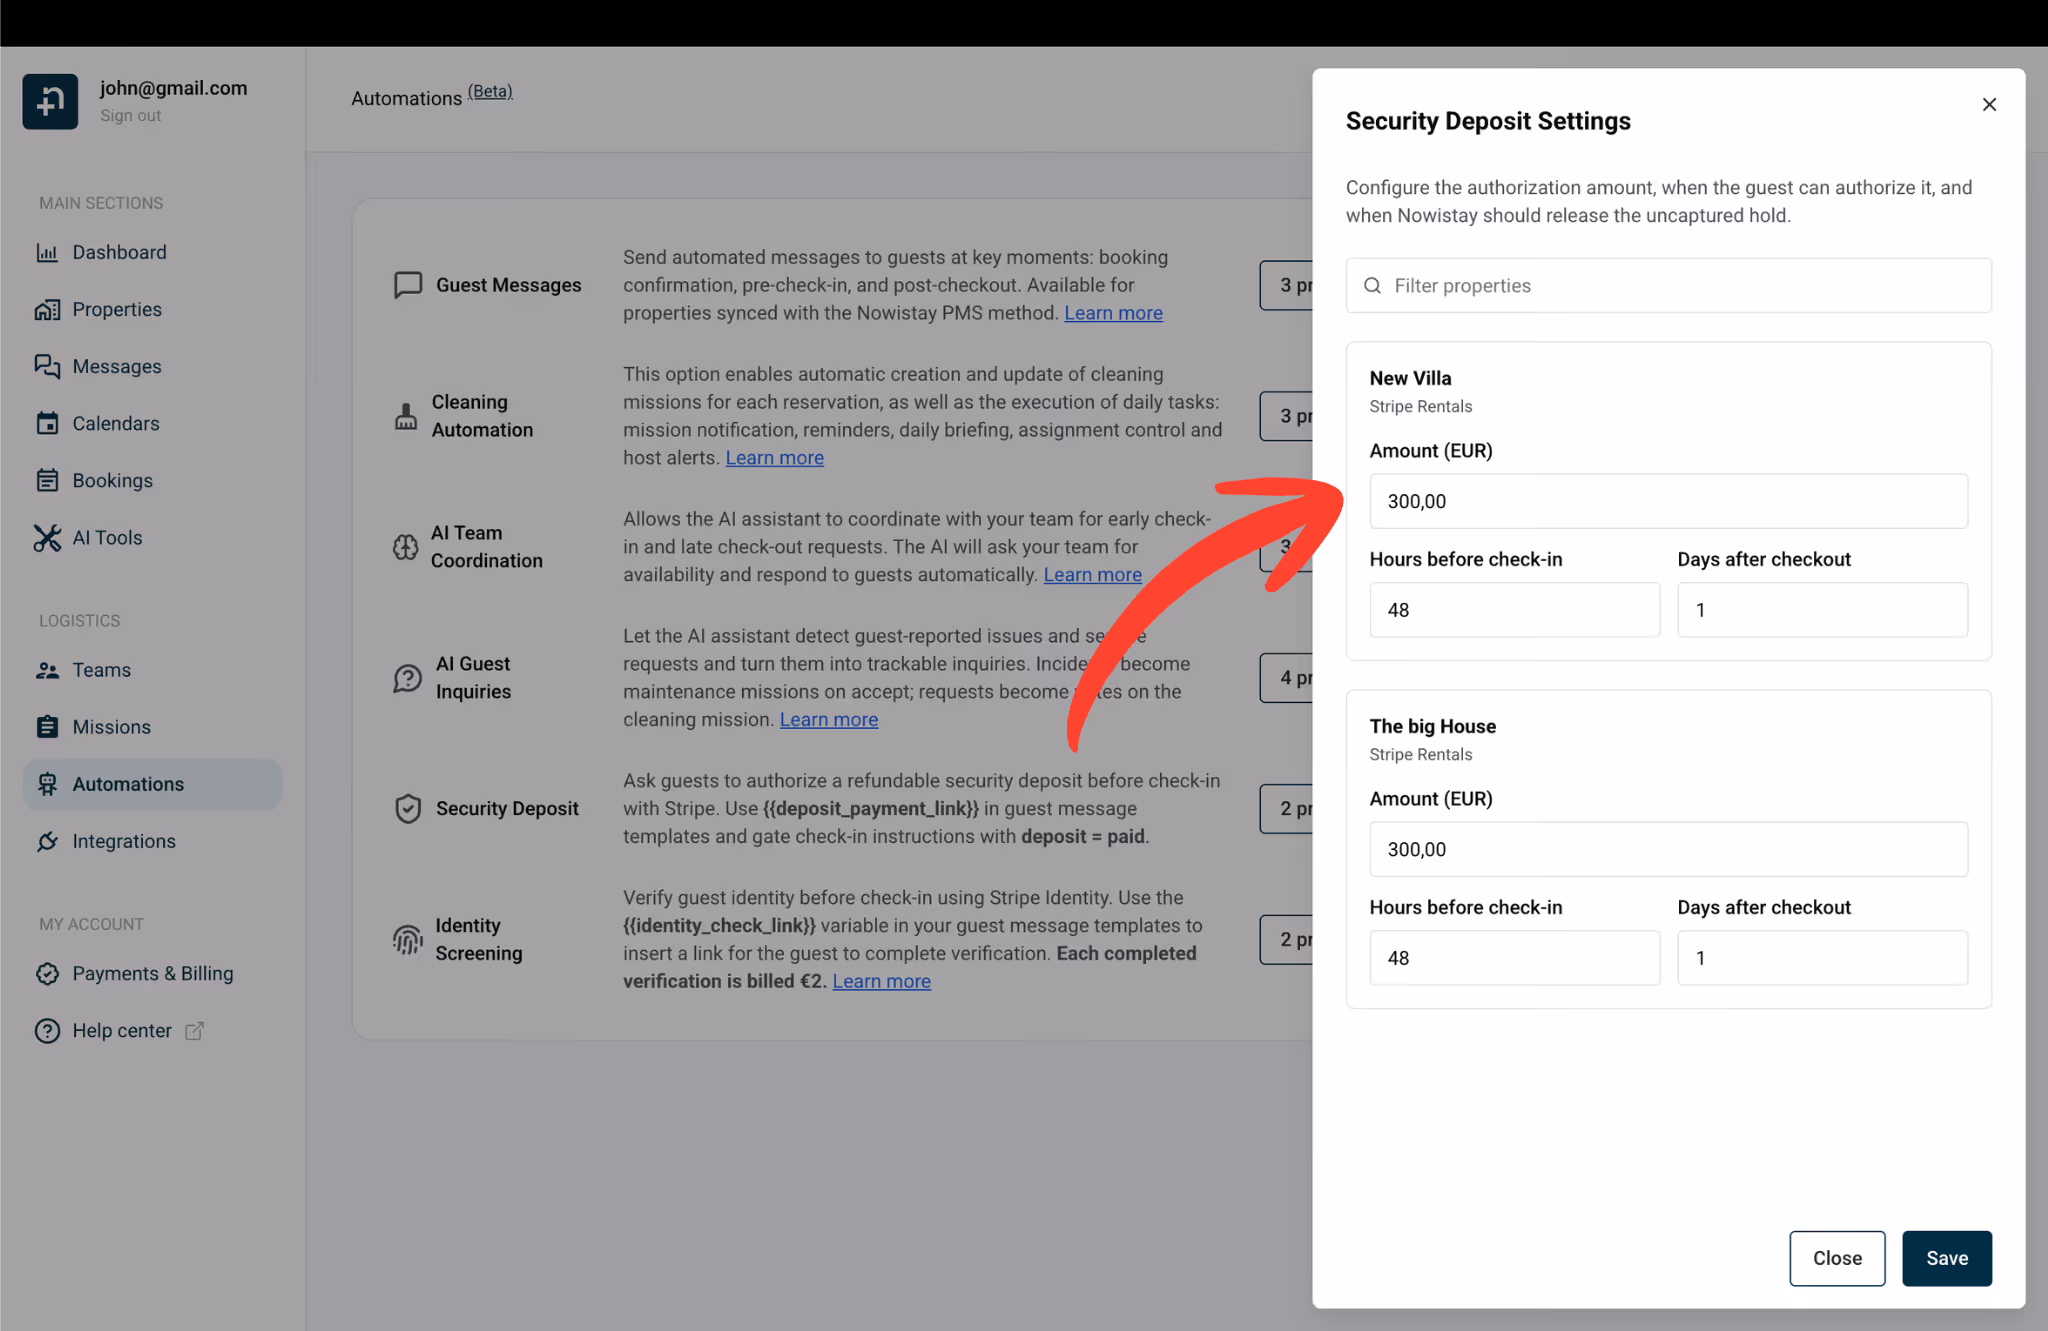Click the Beta link next to Automations
This screenshot has height=1331, width=2048.
tap(490, 91)
